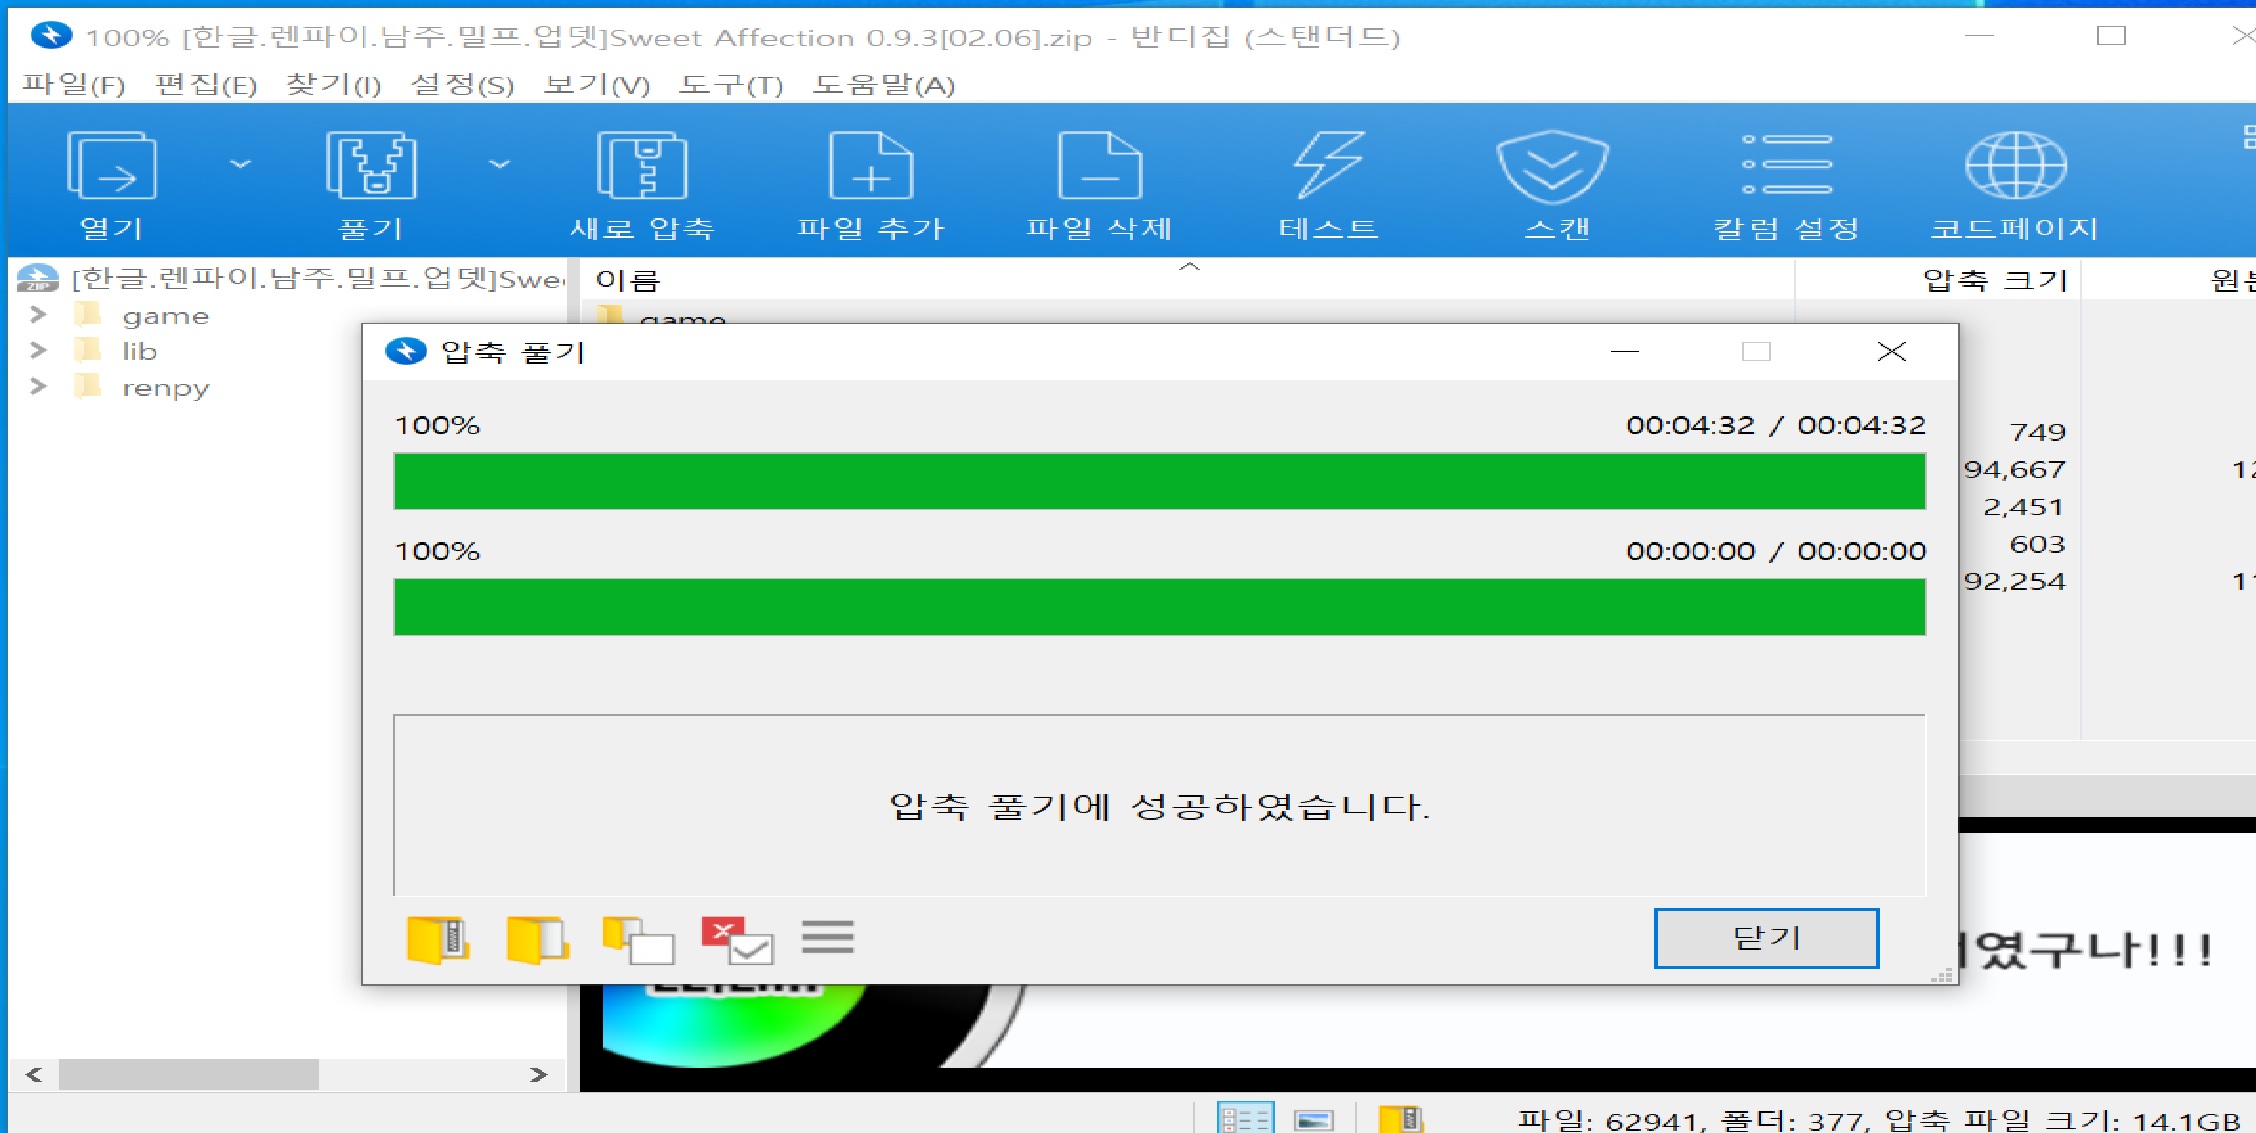The image size is (2256, 1133).
Task: Open the 파일(F) menu
Action: [x=73, y=85]
